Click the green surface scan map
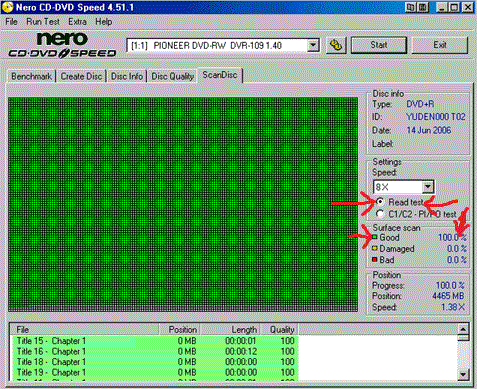This screenshot has width=477, height=389. click(x=183, y=204)
